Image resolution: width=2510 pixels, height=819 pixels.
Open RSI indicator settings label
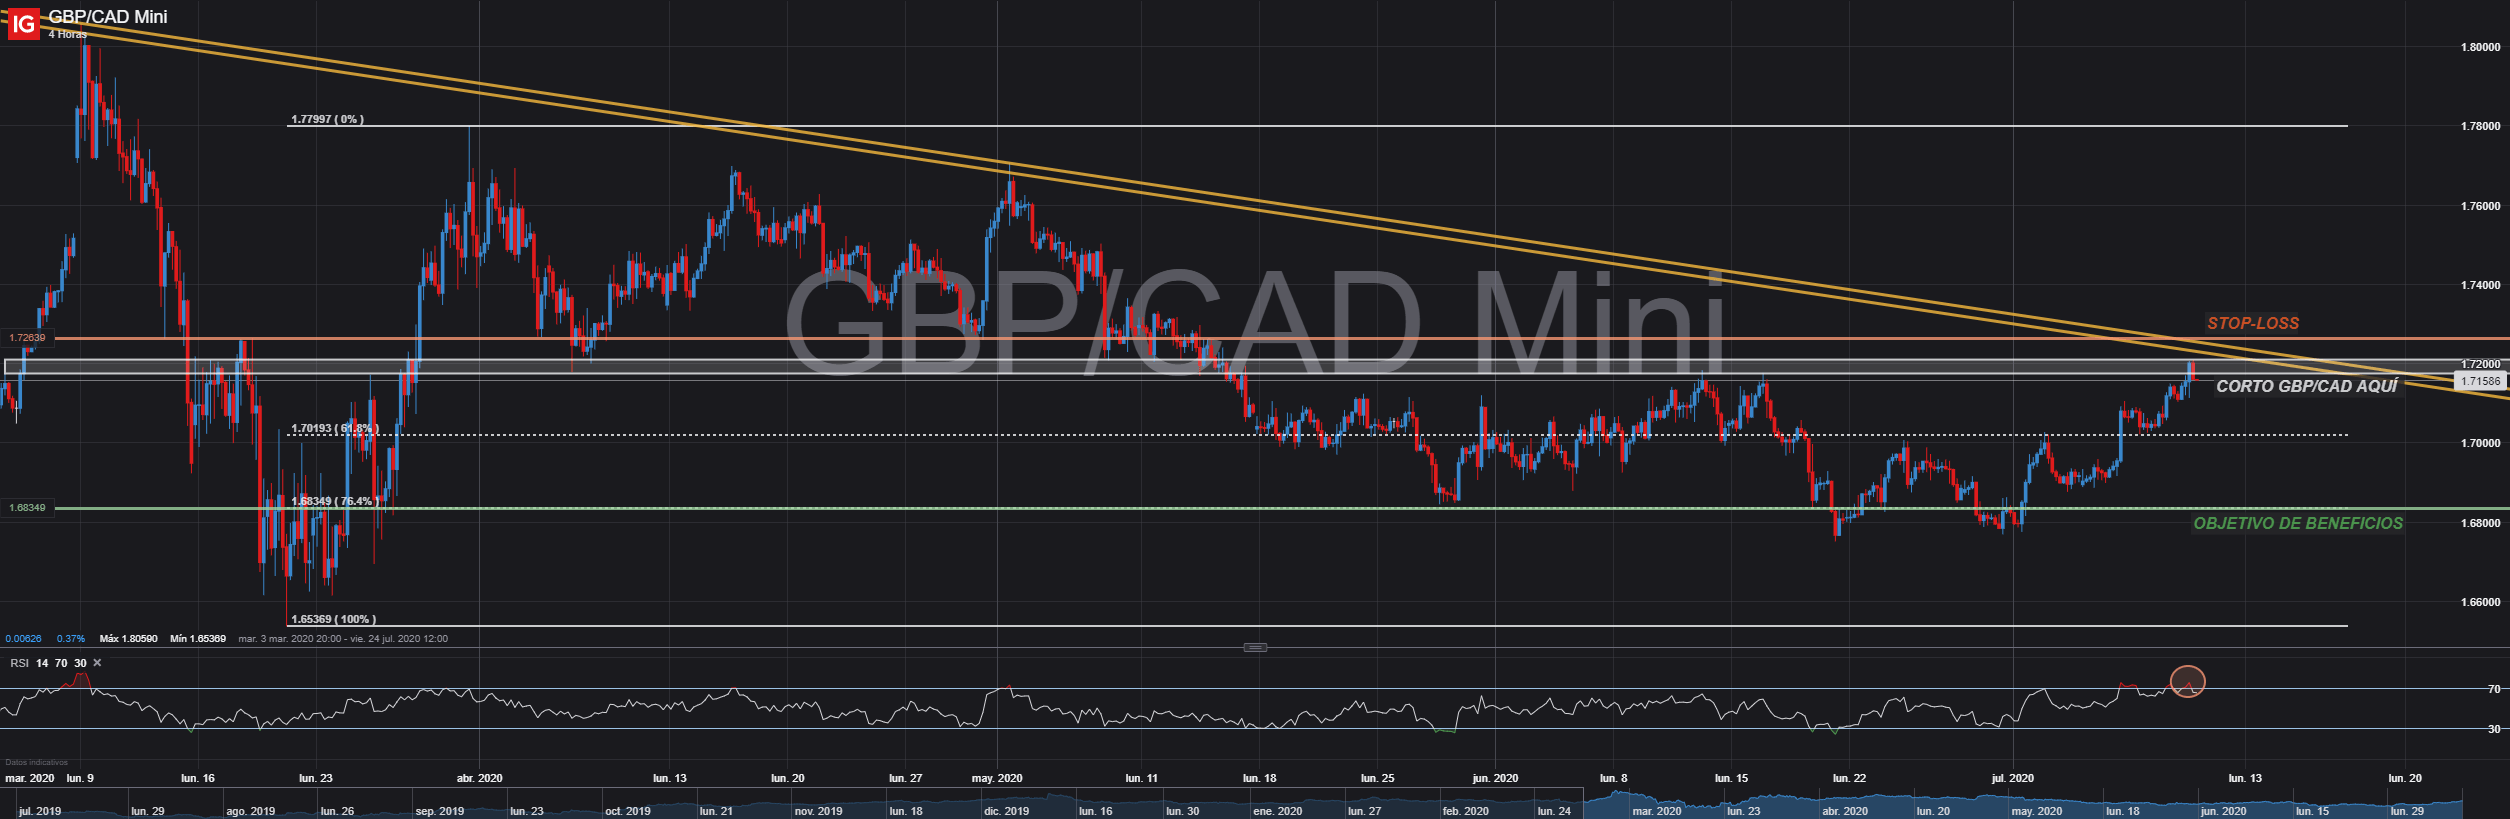pos(19,663)
